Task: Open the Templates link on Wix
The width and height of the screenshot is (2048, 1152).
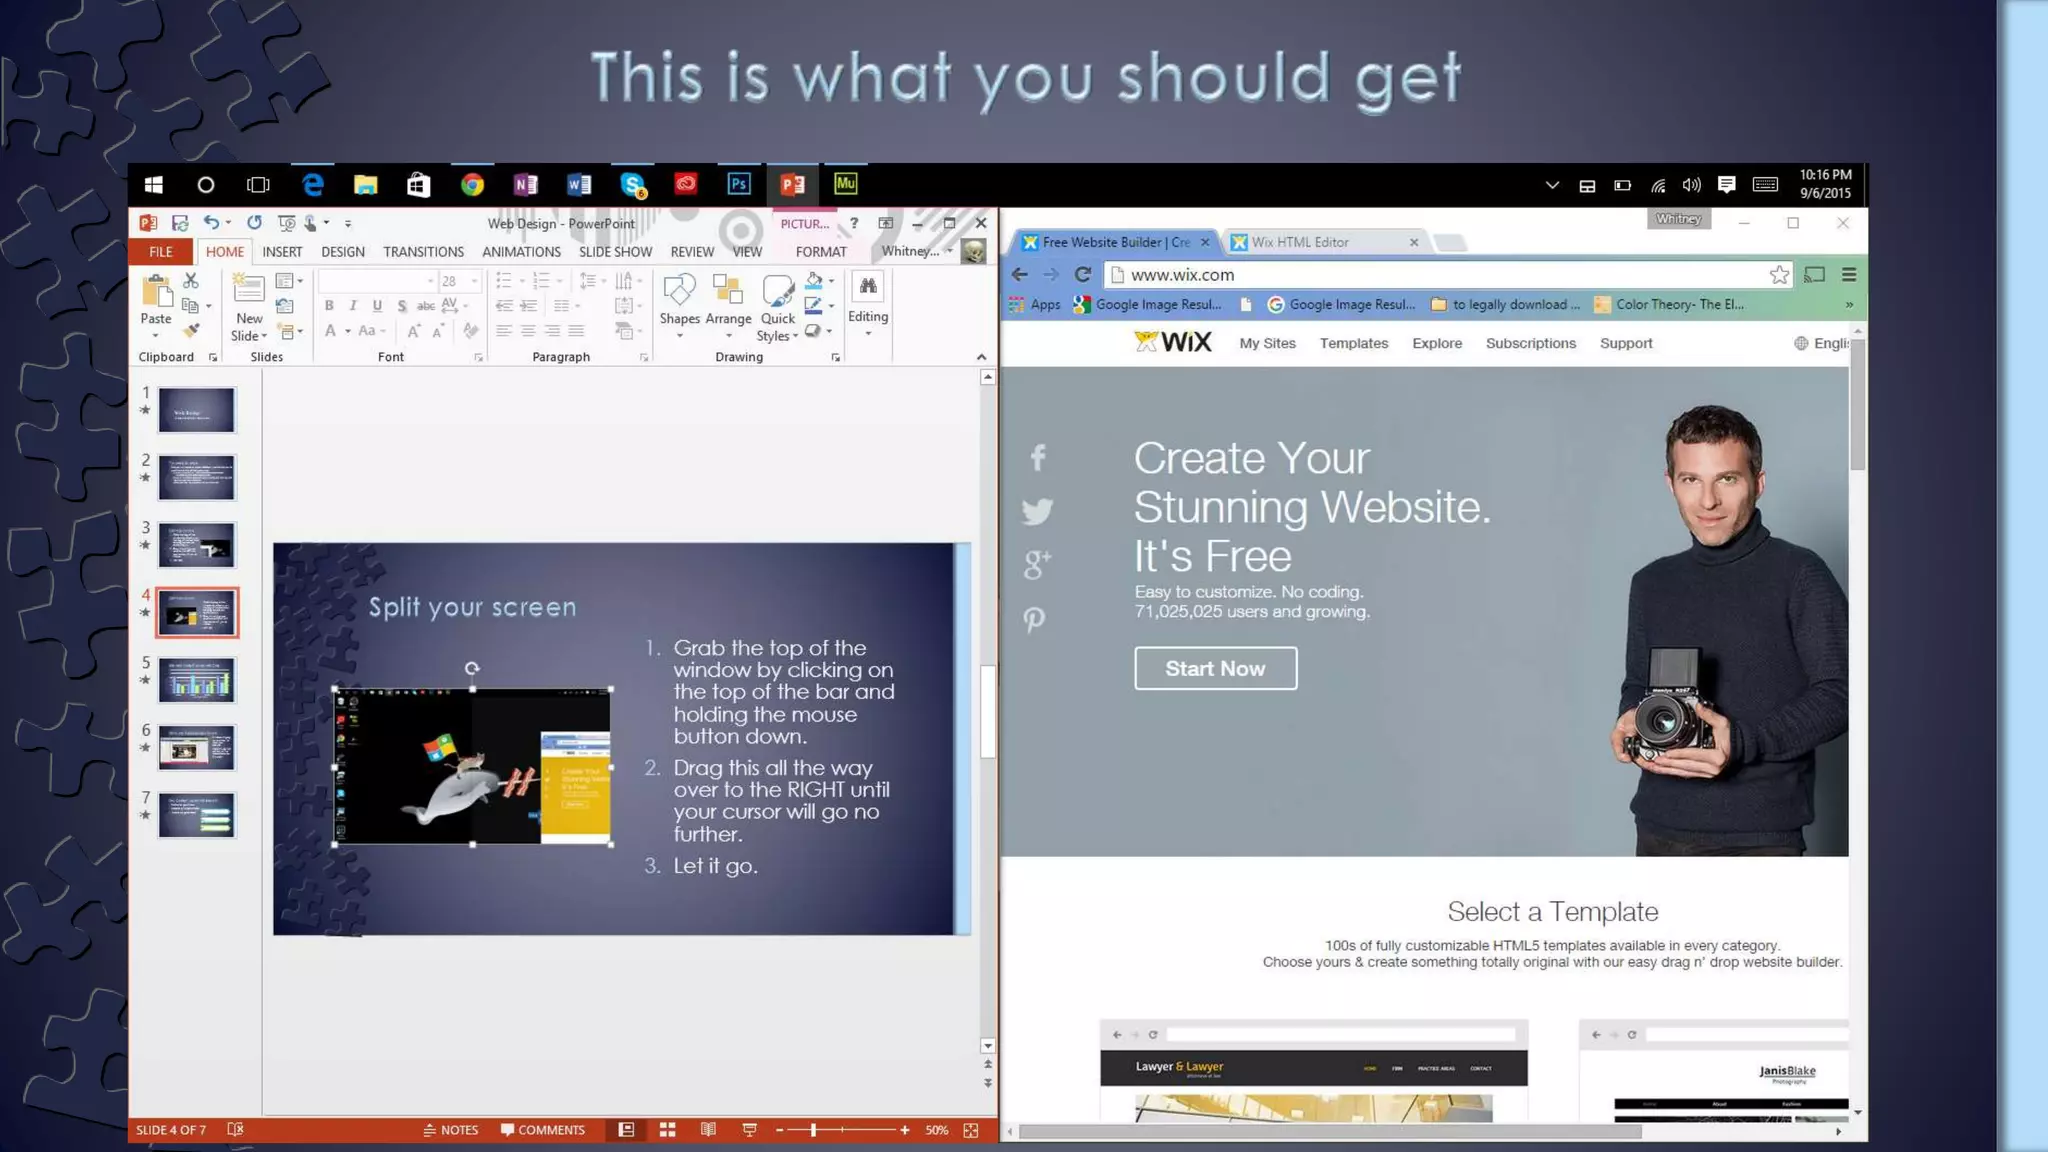Action: (1353, 343)
